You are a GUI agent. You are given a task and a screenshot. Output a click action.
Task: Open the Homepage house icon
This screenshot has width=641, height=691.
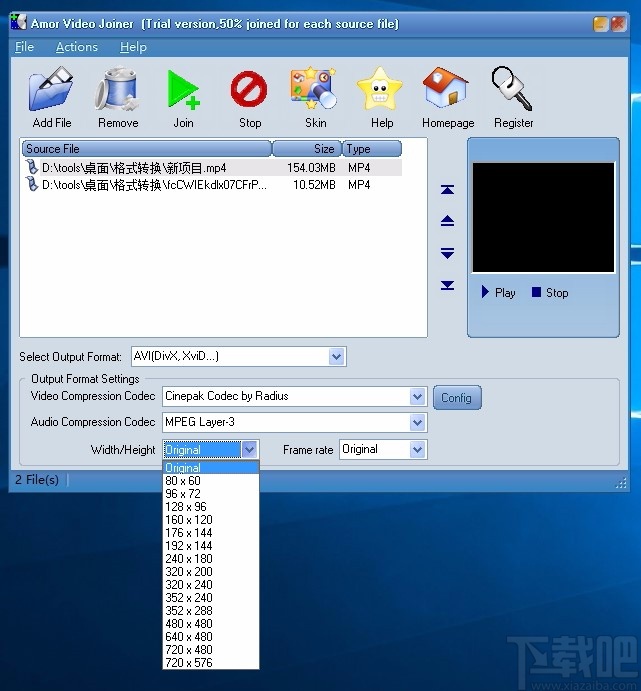coord(446,88)
